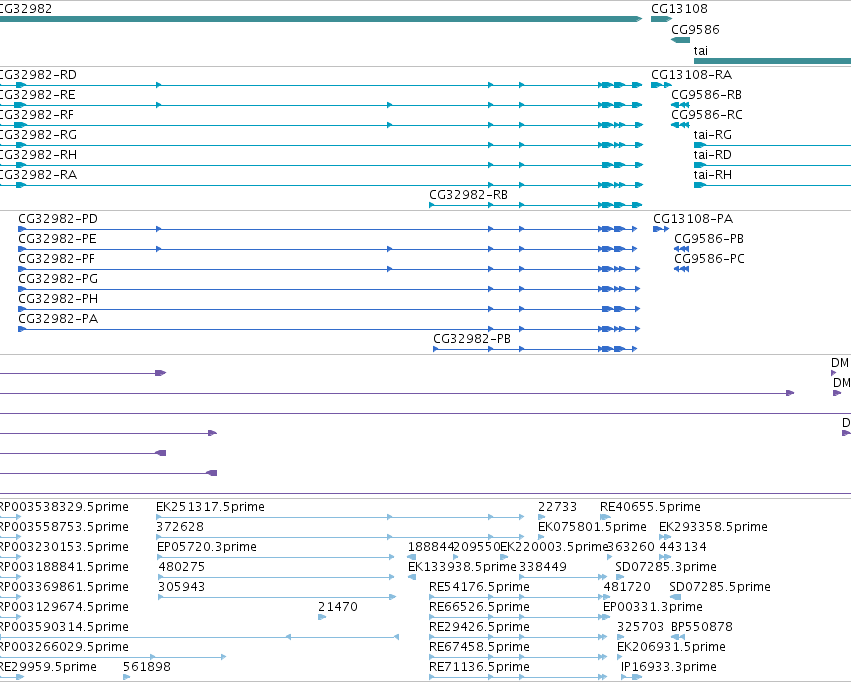Click EST 305943
The height and width of the screenshot is (682, 851).
(x=182, y=587)
